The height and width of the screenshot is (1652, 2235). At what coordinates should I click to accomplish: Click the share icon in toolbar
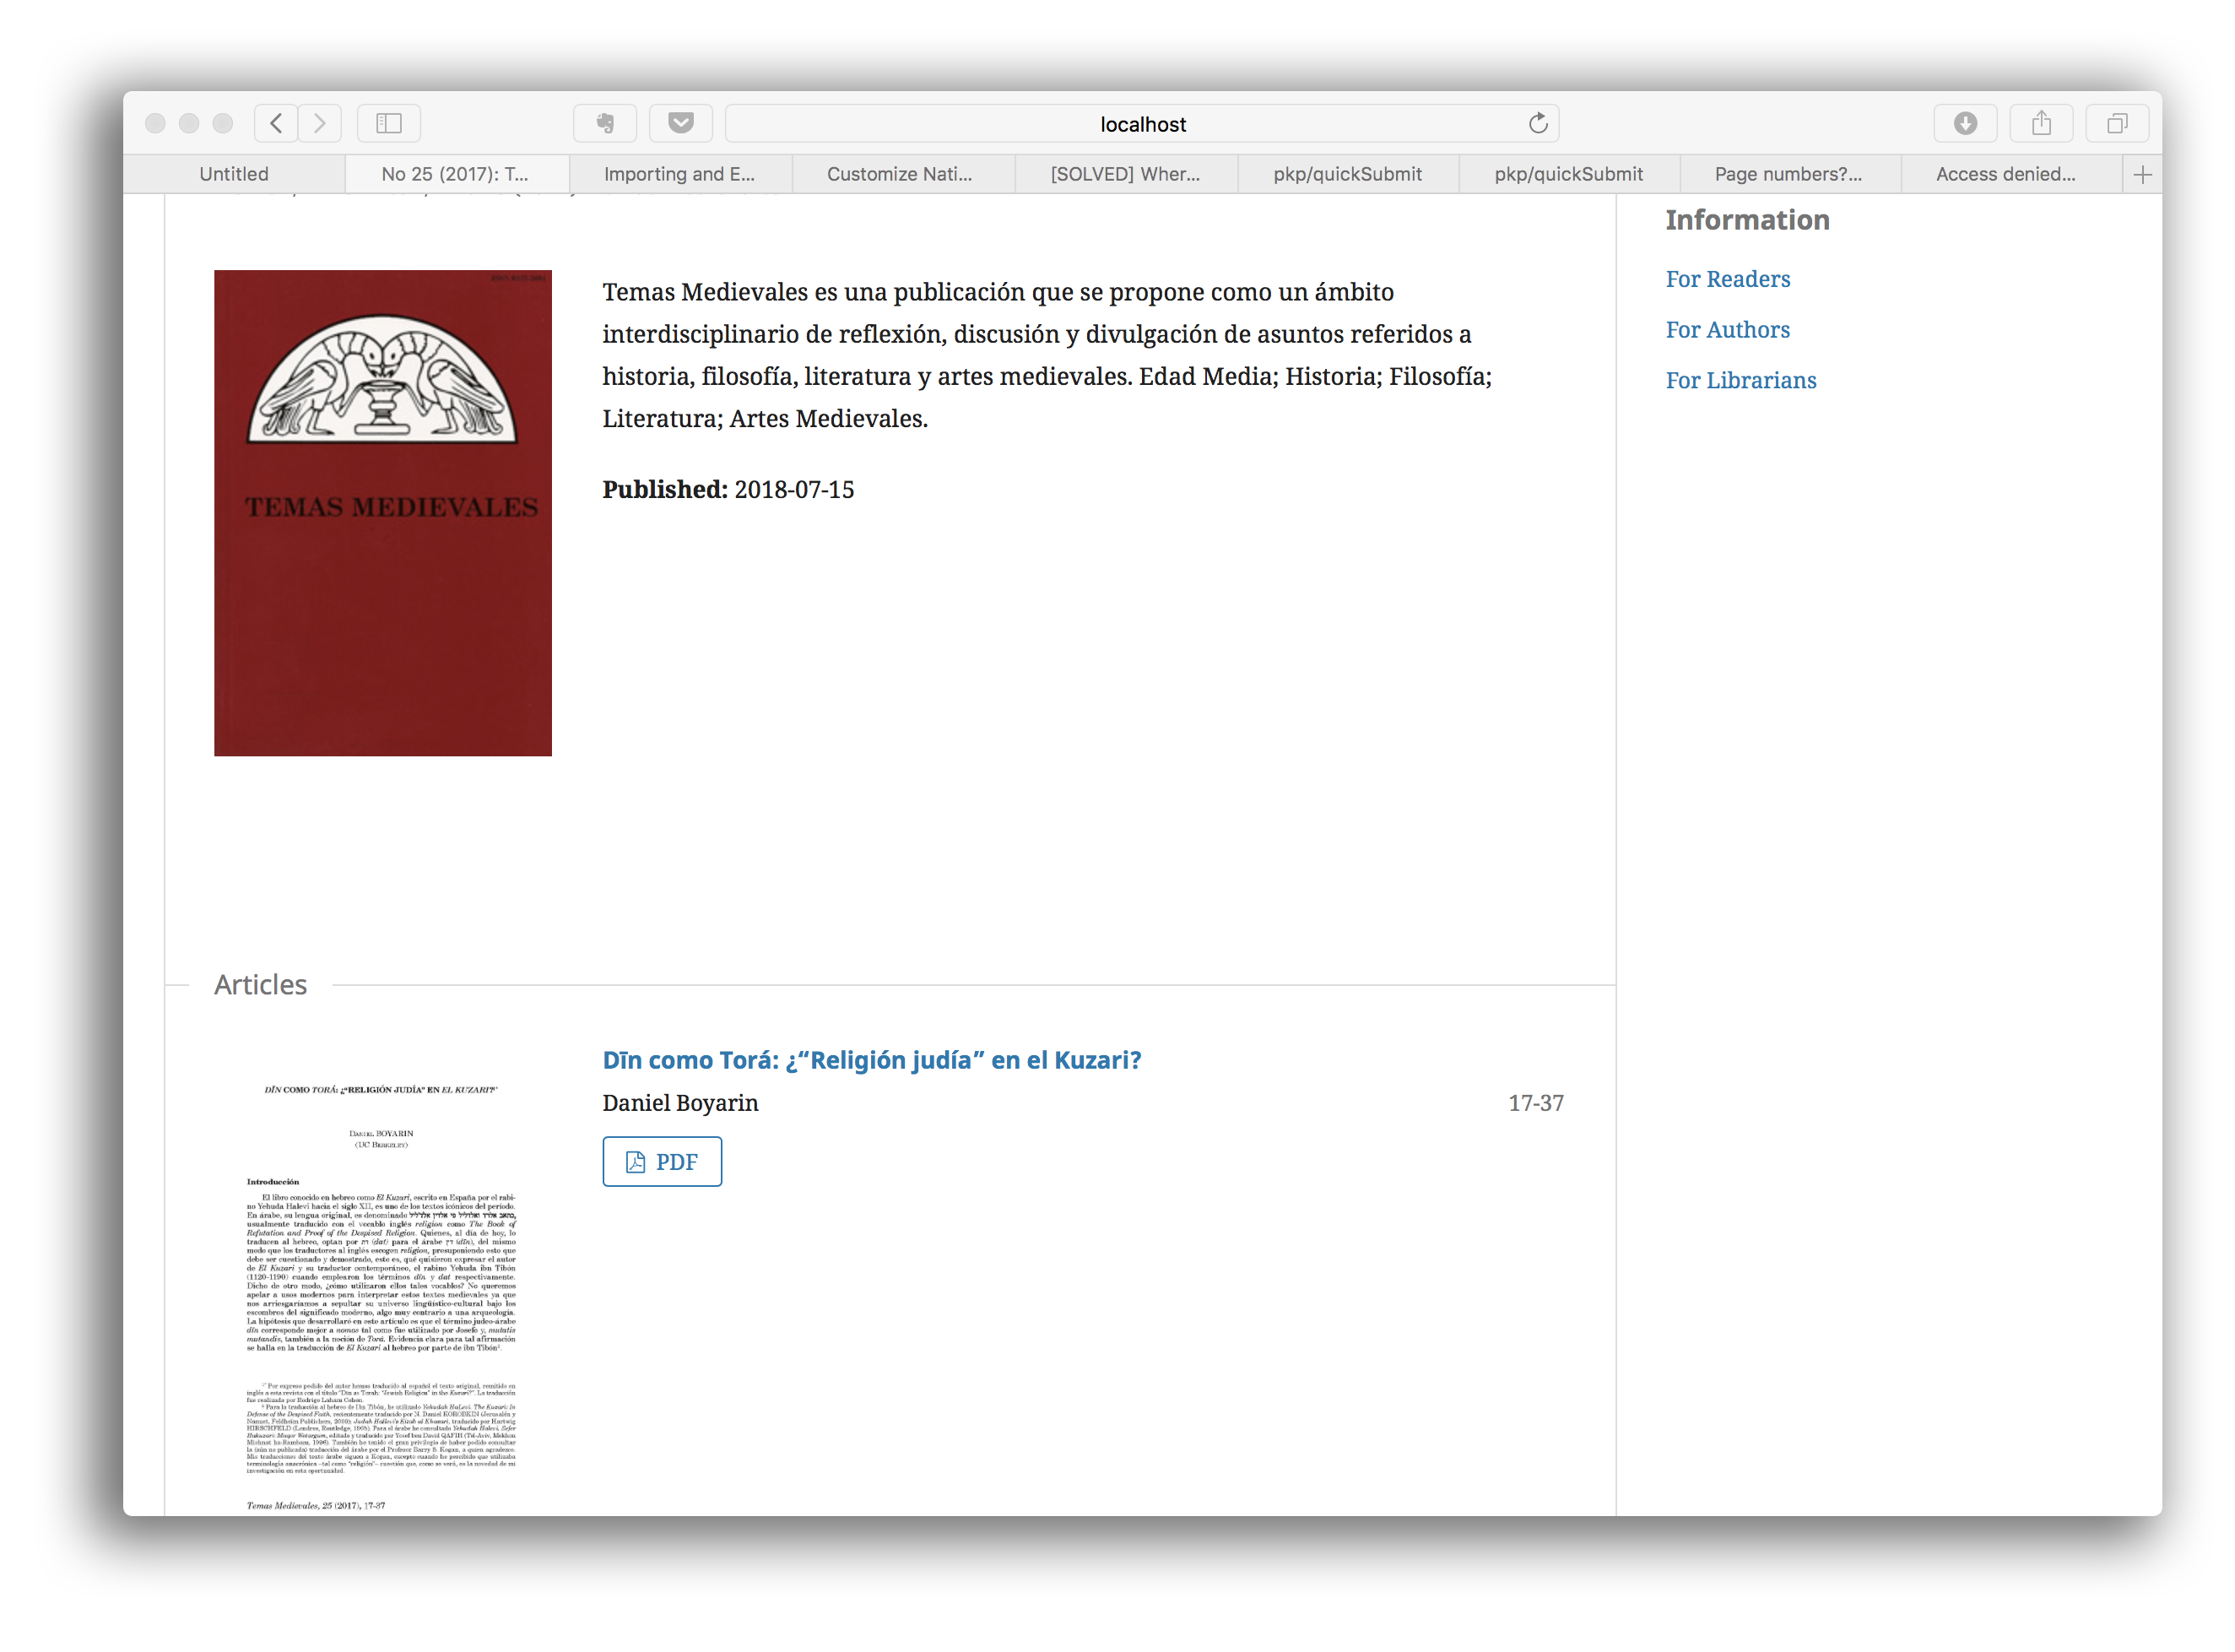(2040, 123)
